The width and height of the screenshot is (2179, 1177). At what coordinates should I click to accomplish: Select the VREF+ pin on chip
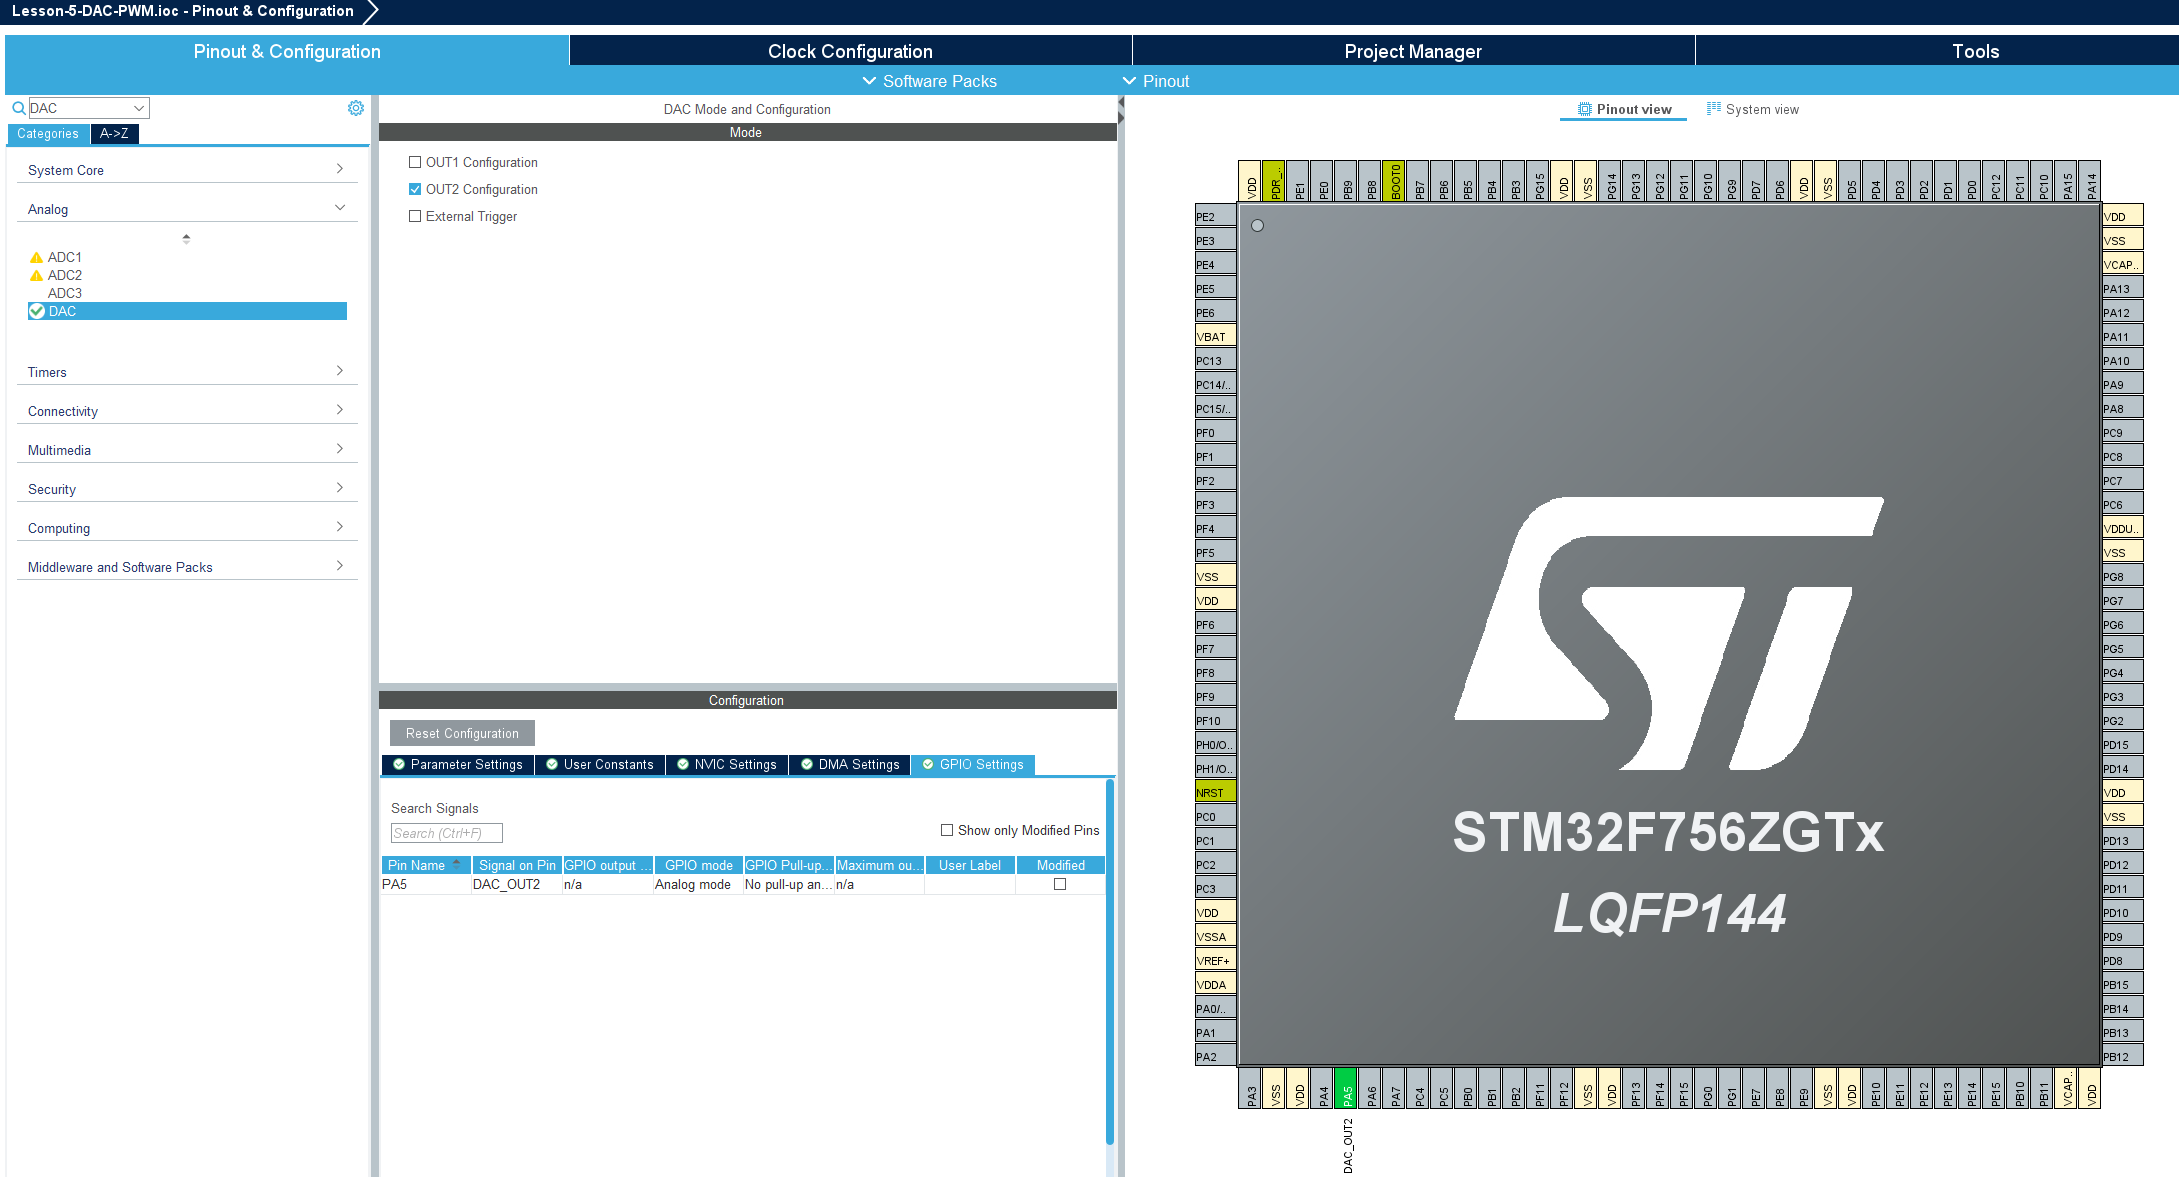pos(1215,960)
